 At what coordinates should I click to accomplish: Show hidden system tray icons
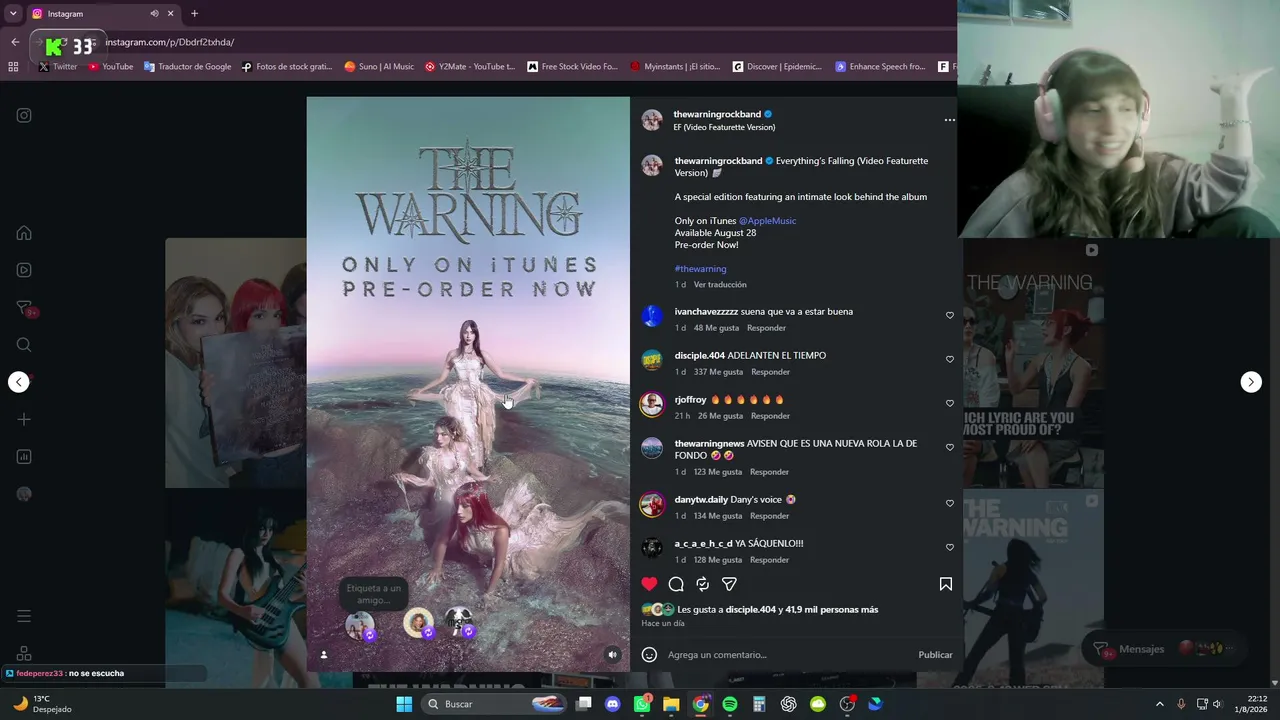coord(1160,704)
